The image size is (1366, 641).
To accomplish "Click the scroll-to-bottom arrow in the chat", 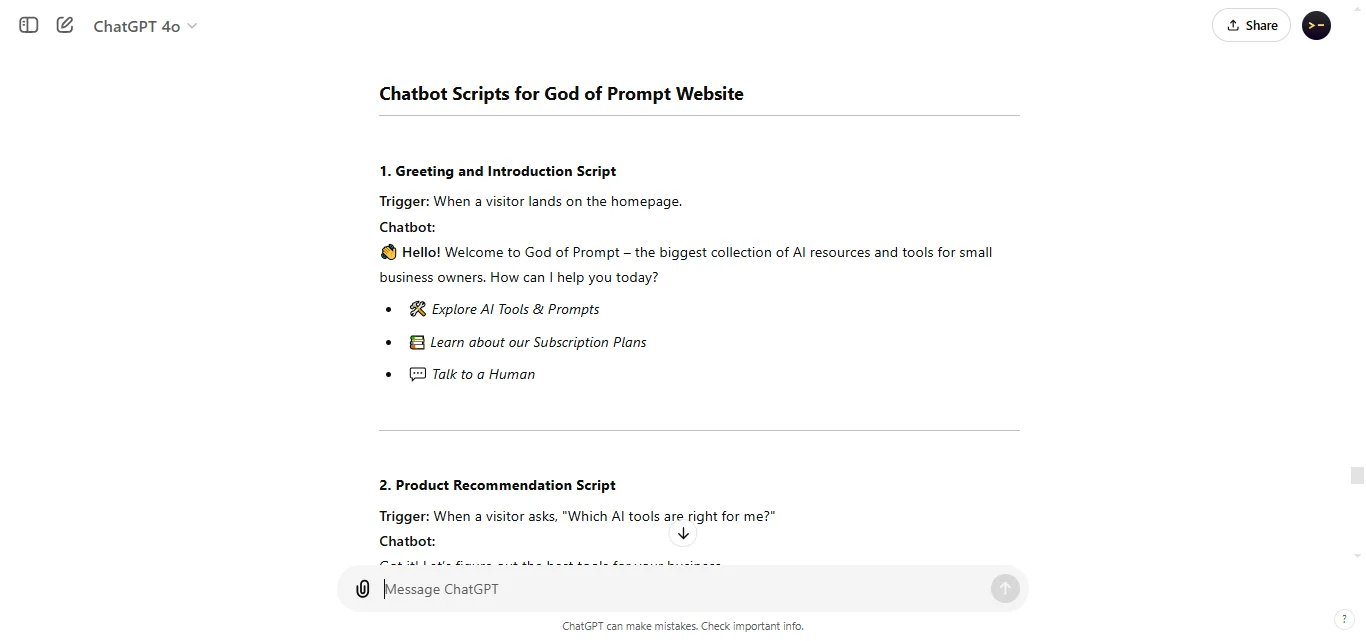I will [683, 533].
